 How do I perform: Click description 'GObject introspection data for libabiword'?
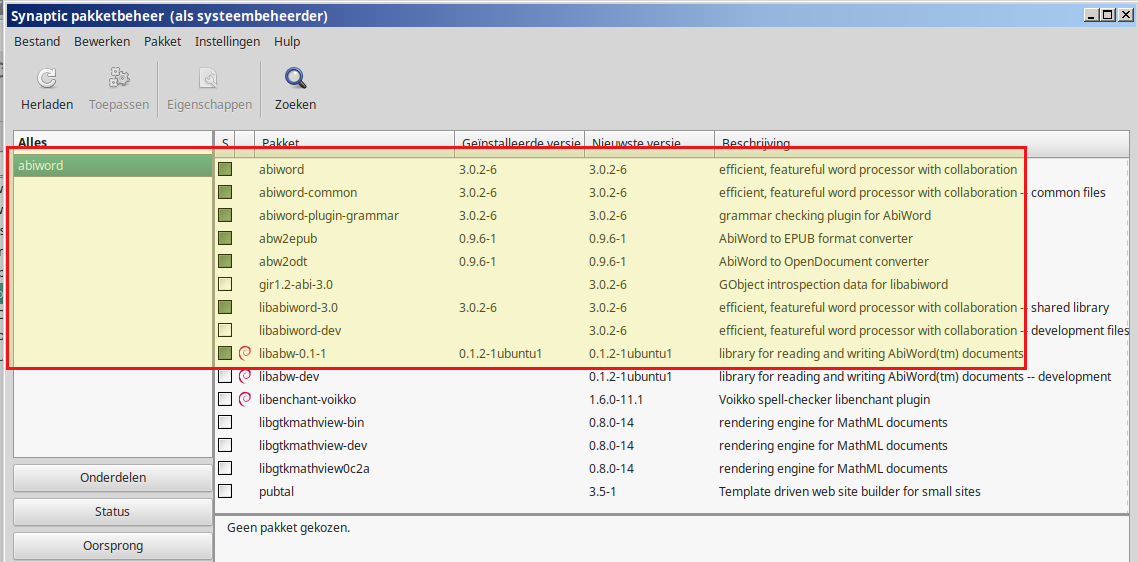tap(833, 285)
